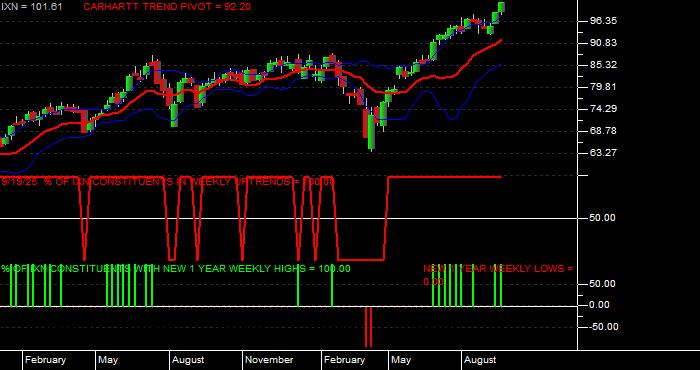Screen dimensions: 700x370
Task: Click the lowest green candlestick near 63.27
Action: [371, 132]
